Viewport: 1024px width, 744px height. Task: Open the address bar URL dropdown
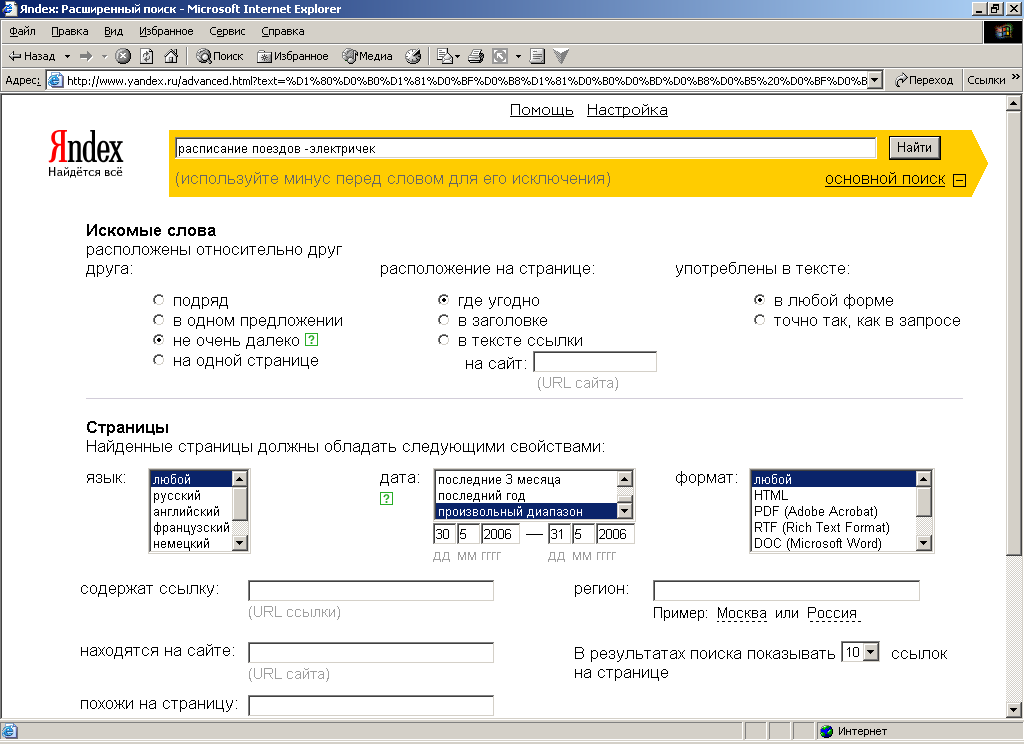coord(876,80)
